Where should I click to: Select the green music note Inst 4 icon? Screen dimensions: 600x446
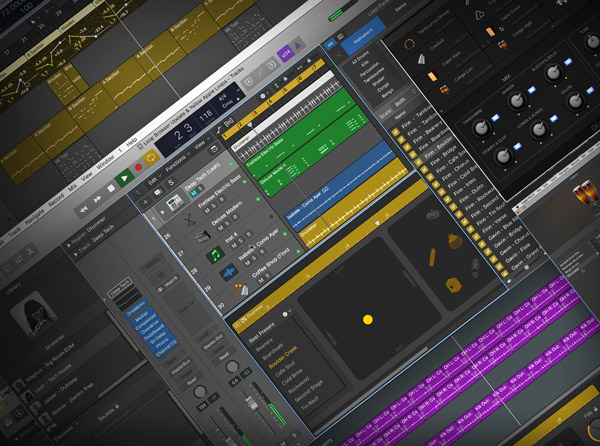tap(215, 255)
